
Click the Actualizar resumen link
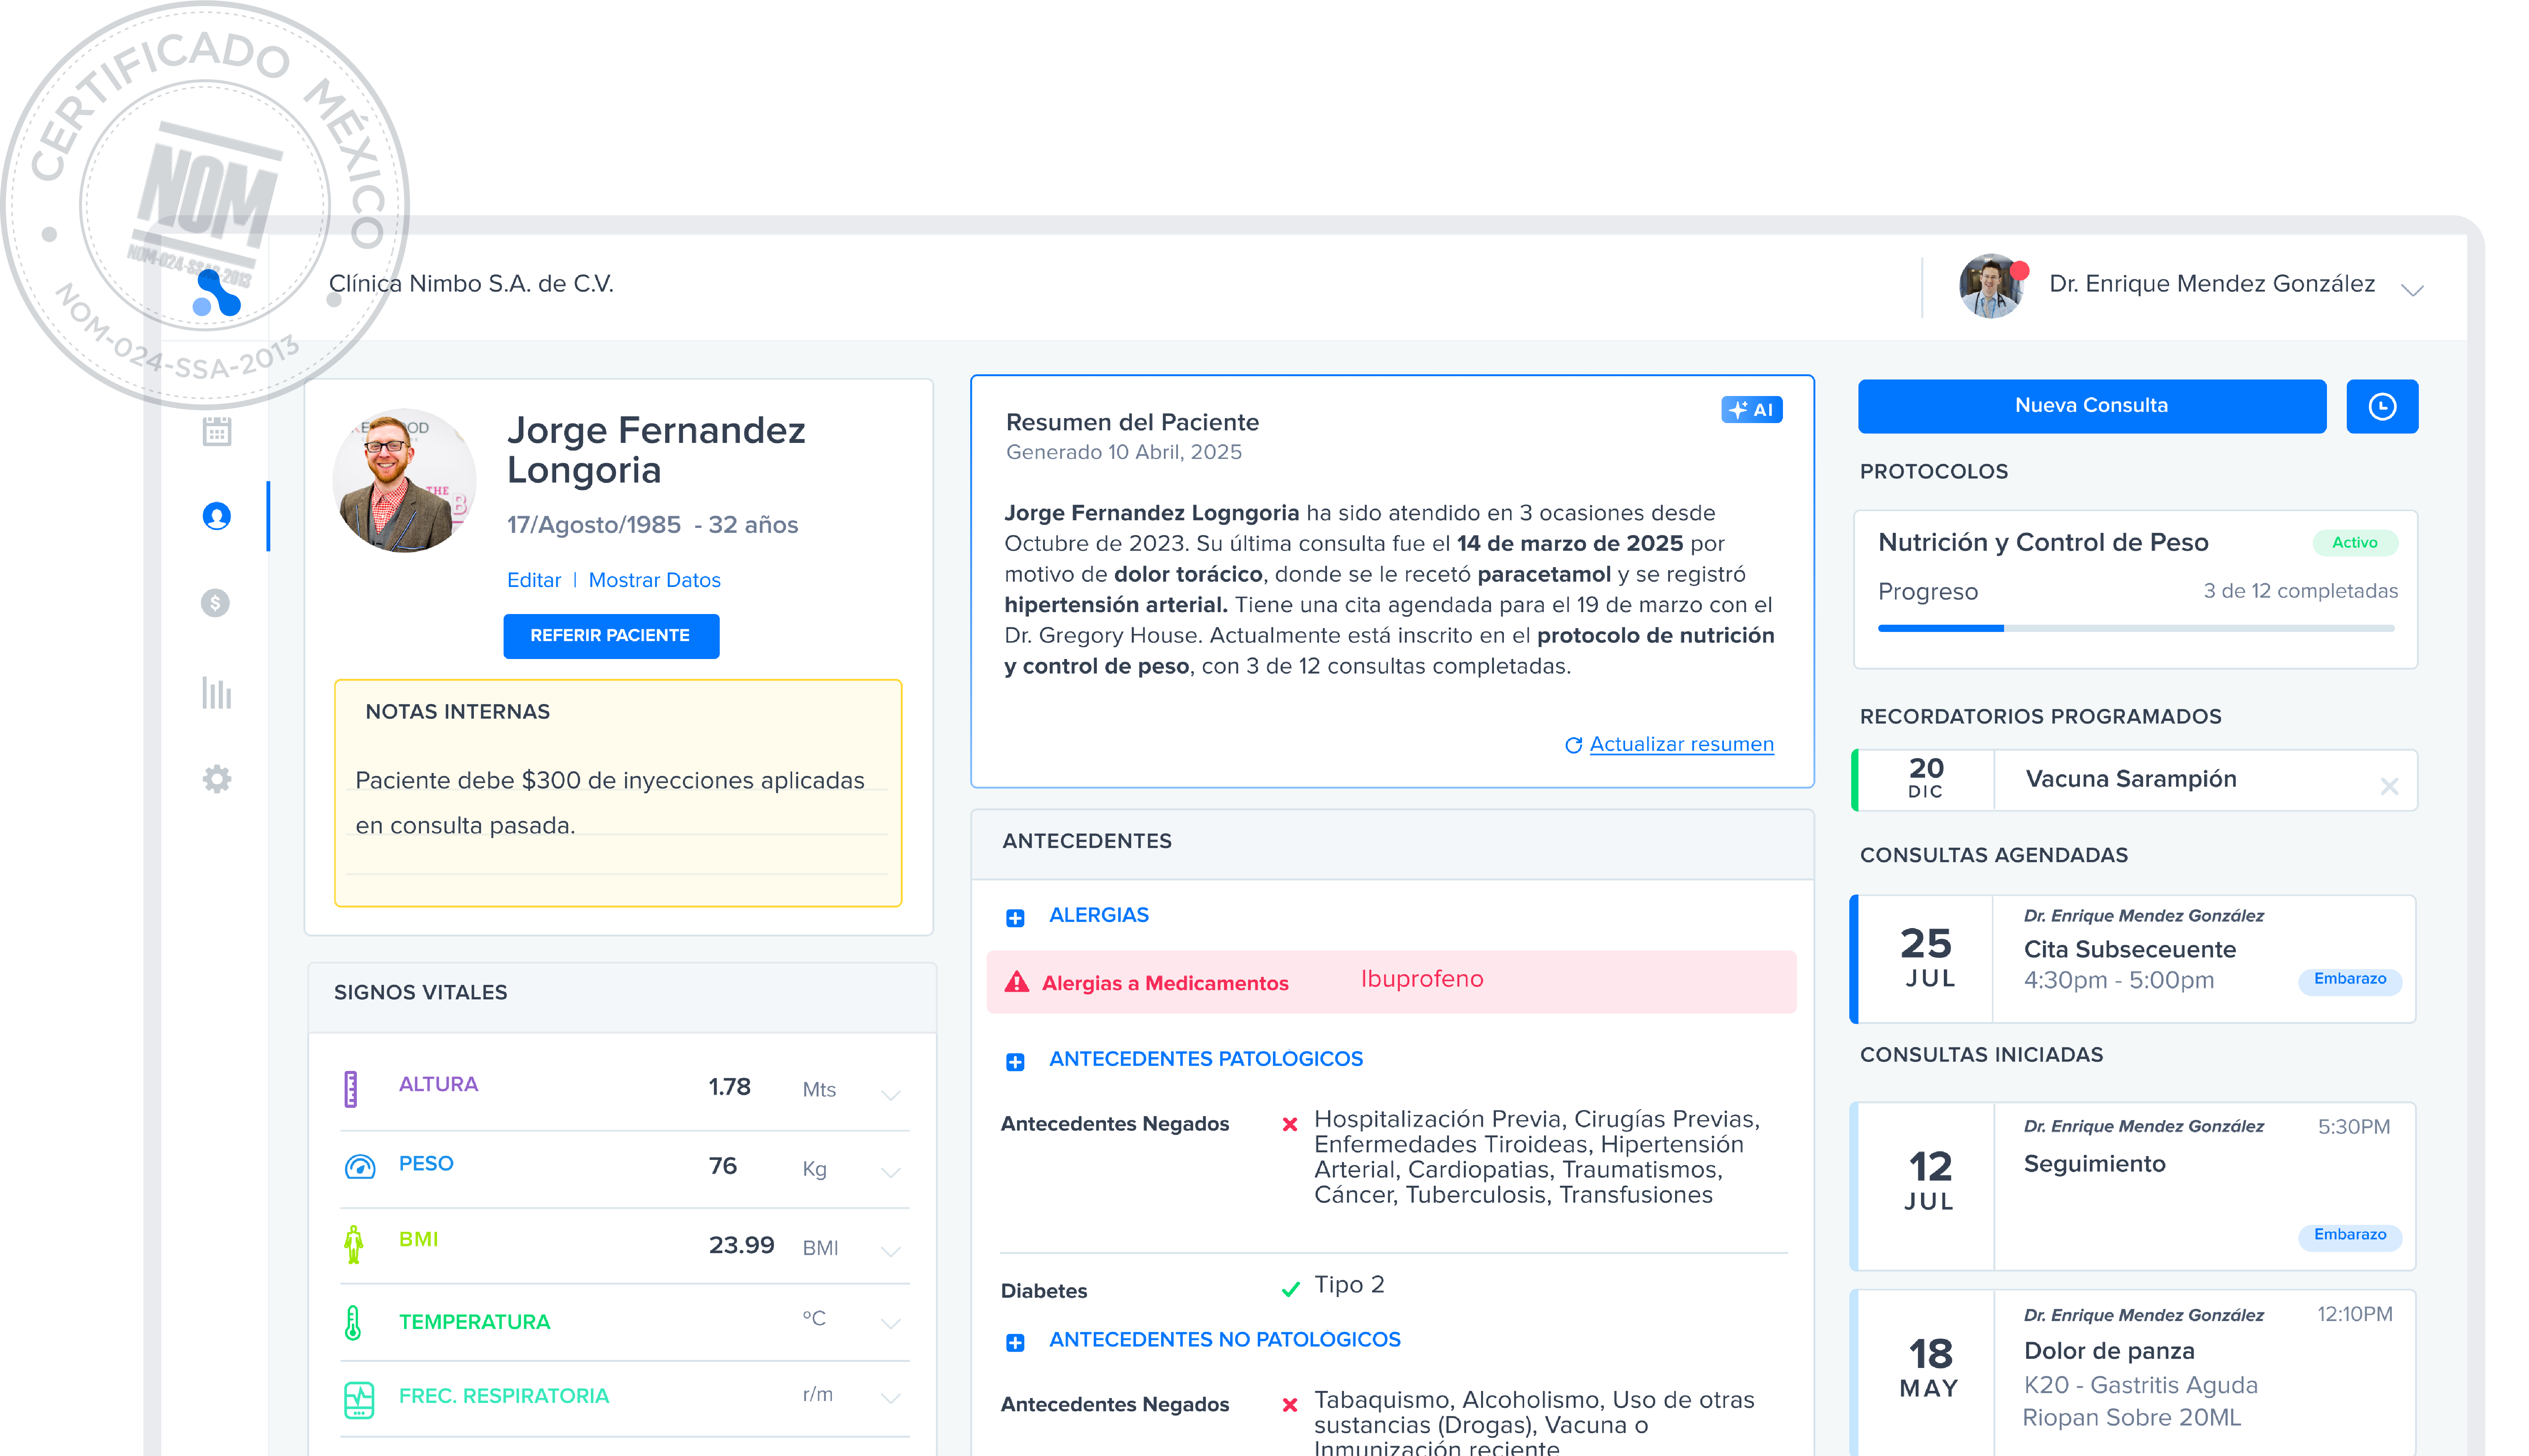(1681, 744)
